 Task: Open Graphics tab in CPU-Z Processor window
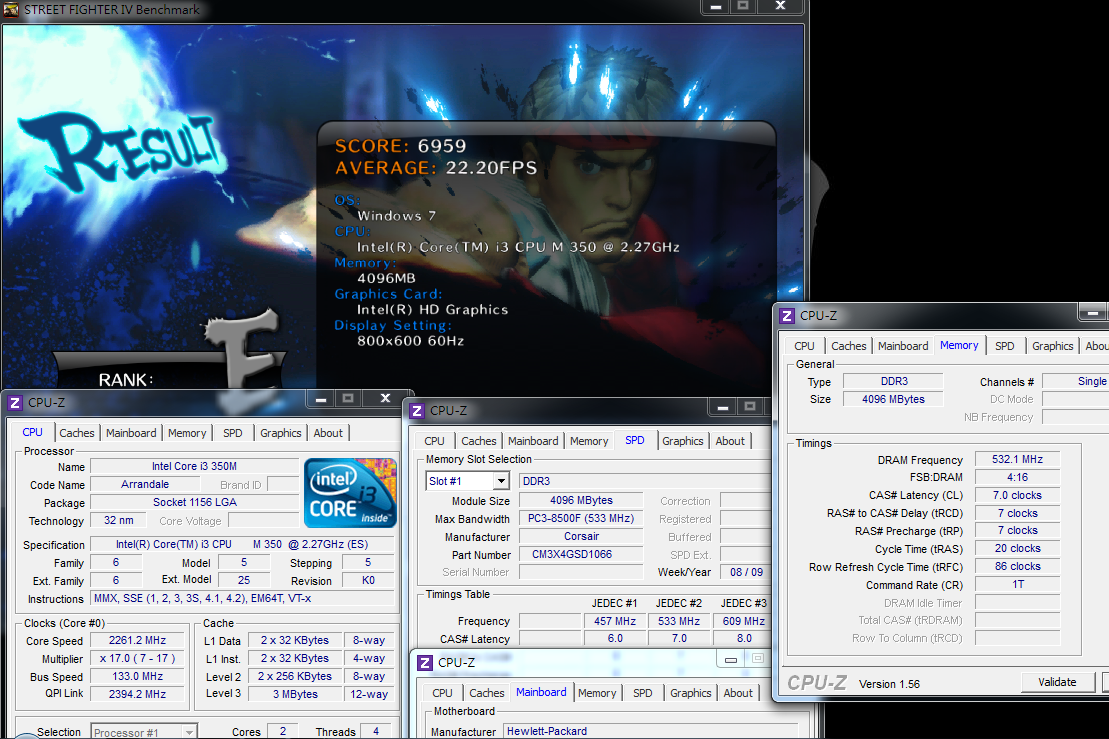[281, 433]
